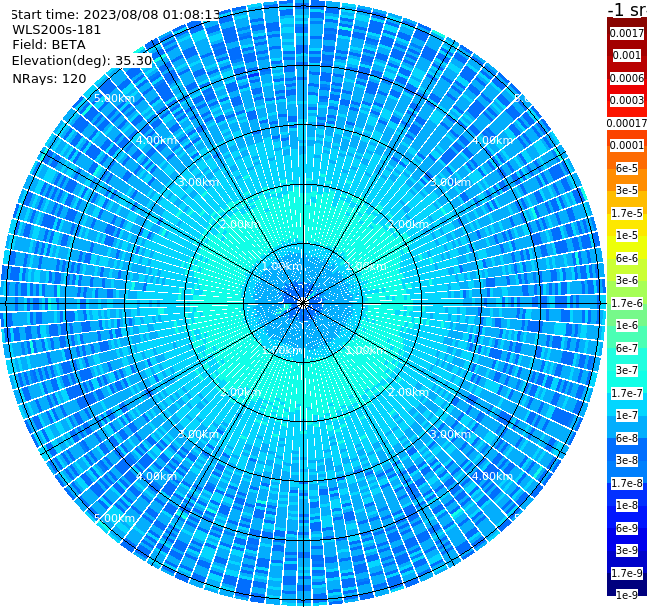647x607 pixels.
Task: Click the Field: BETA label
Action: tap(49, 45)
